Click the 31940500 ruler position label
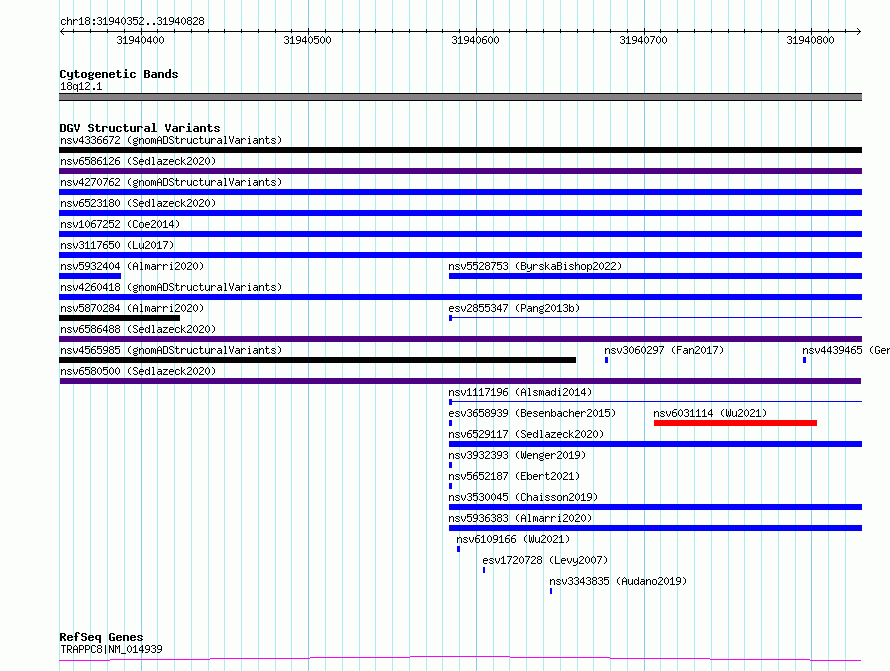The image size is (890, 671). pos(307,40)
